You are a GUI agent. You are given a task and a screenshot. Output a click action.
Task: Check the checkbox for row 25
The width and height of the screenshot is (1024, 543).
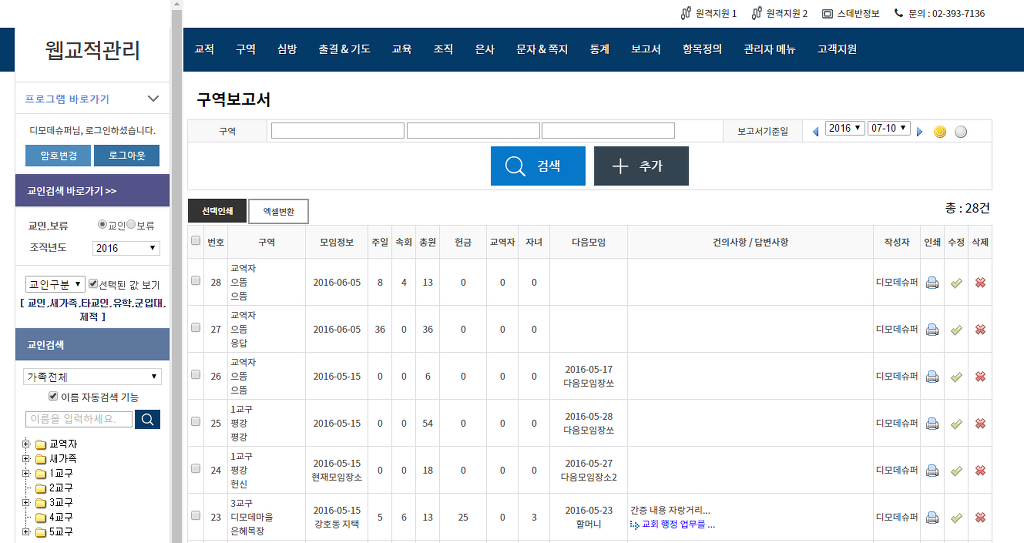tap(196, 423)
